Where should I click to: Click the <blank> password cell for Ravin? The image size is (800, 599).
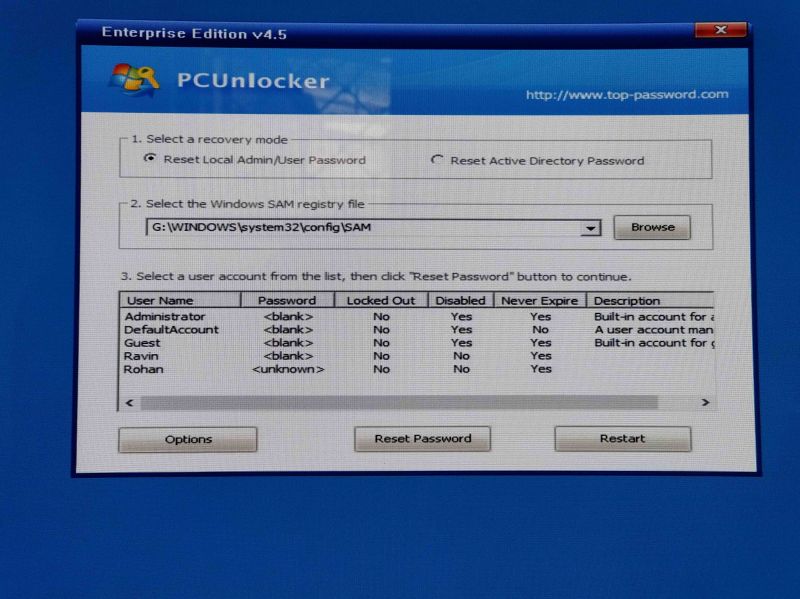point(288,356)
